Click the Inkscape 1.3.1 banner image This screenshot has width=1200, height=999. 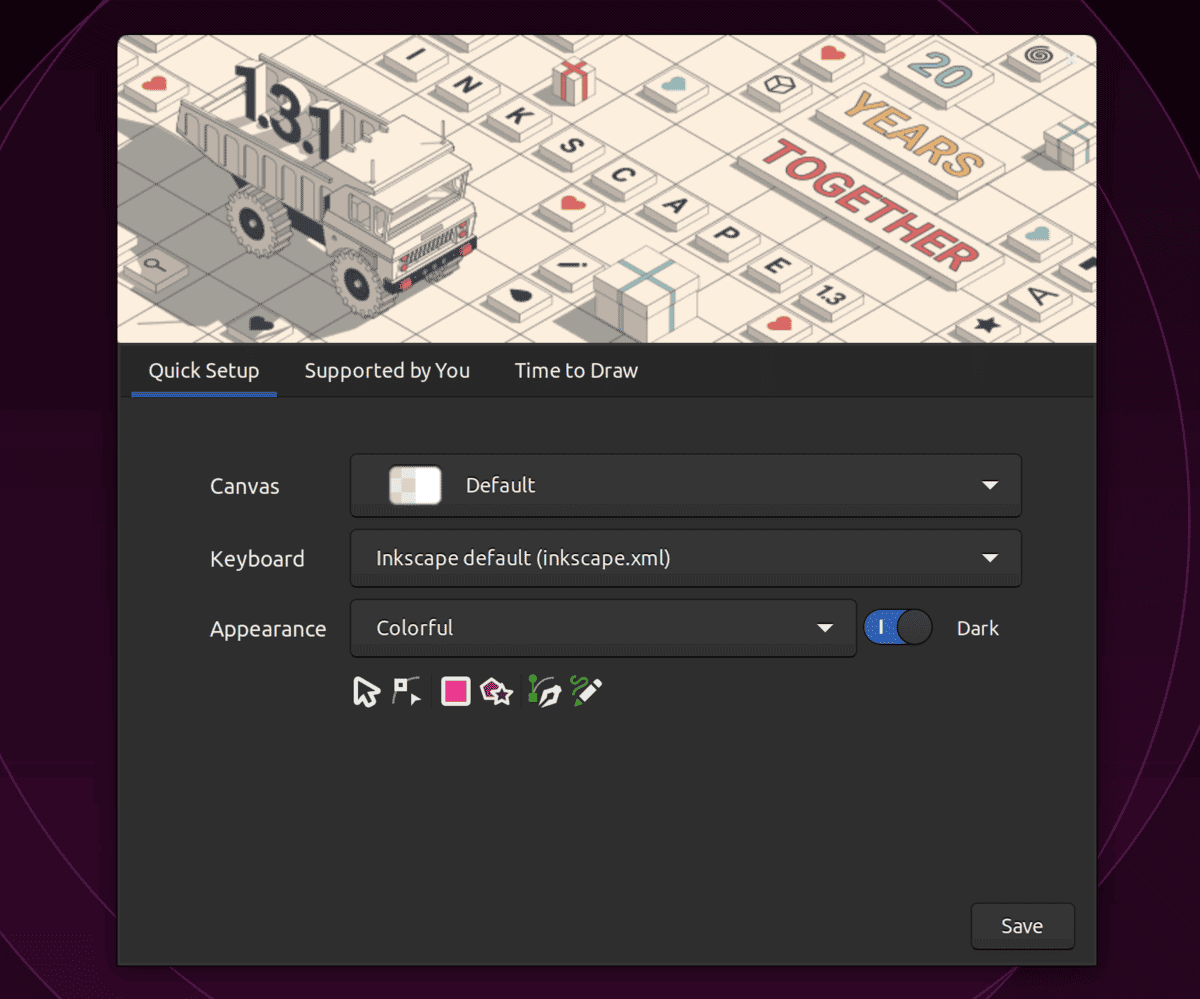click(x=606, y=190)
